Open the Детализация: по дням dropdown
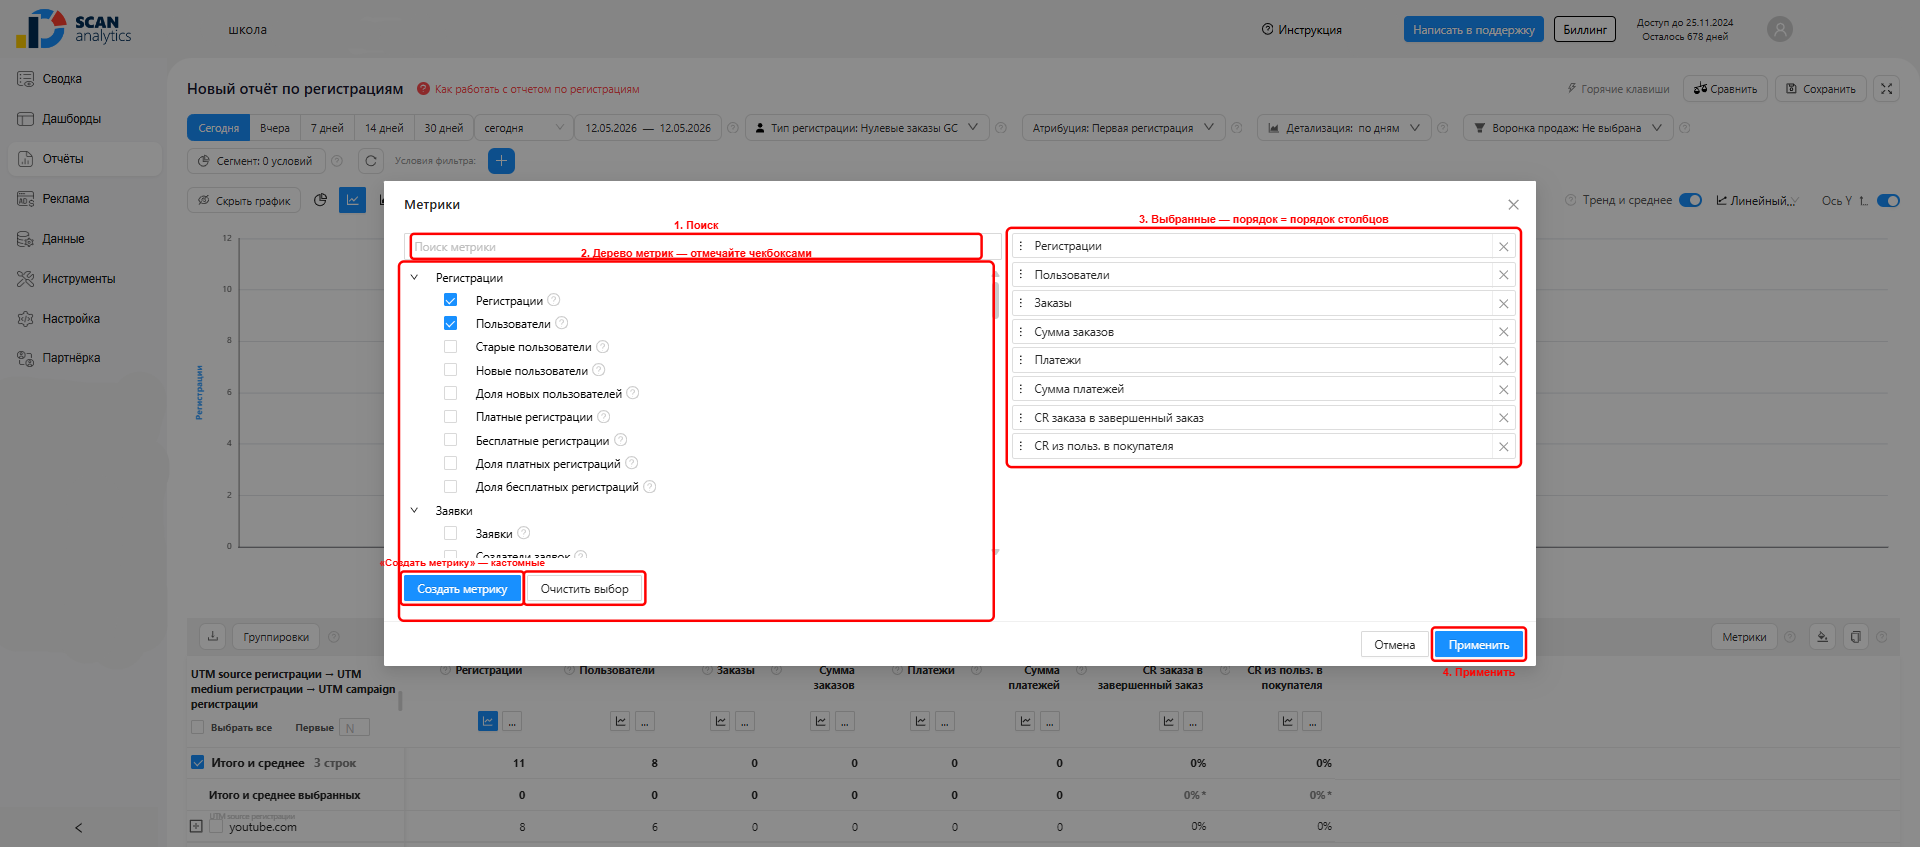 pos(1344,128)
